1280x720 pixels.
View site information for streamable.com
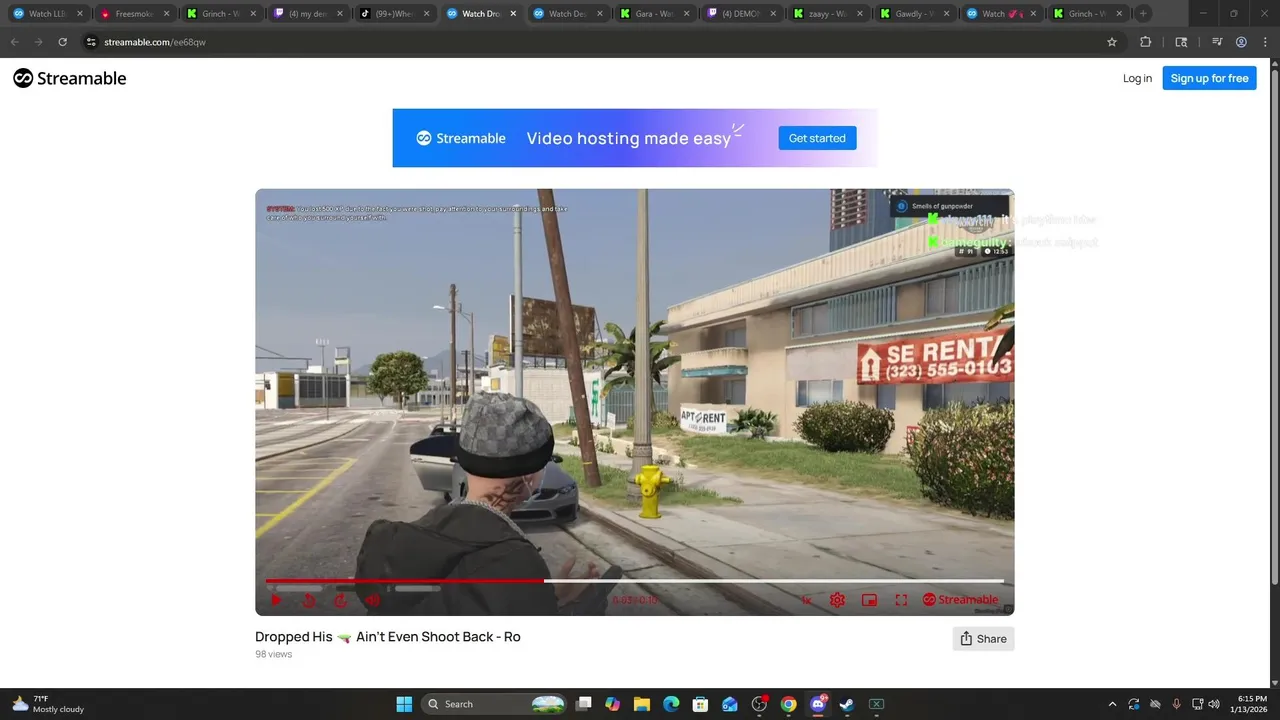point(91,42)
